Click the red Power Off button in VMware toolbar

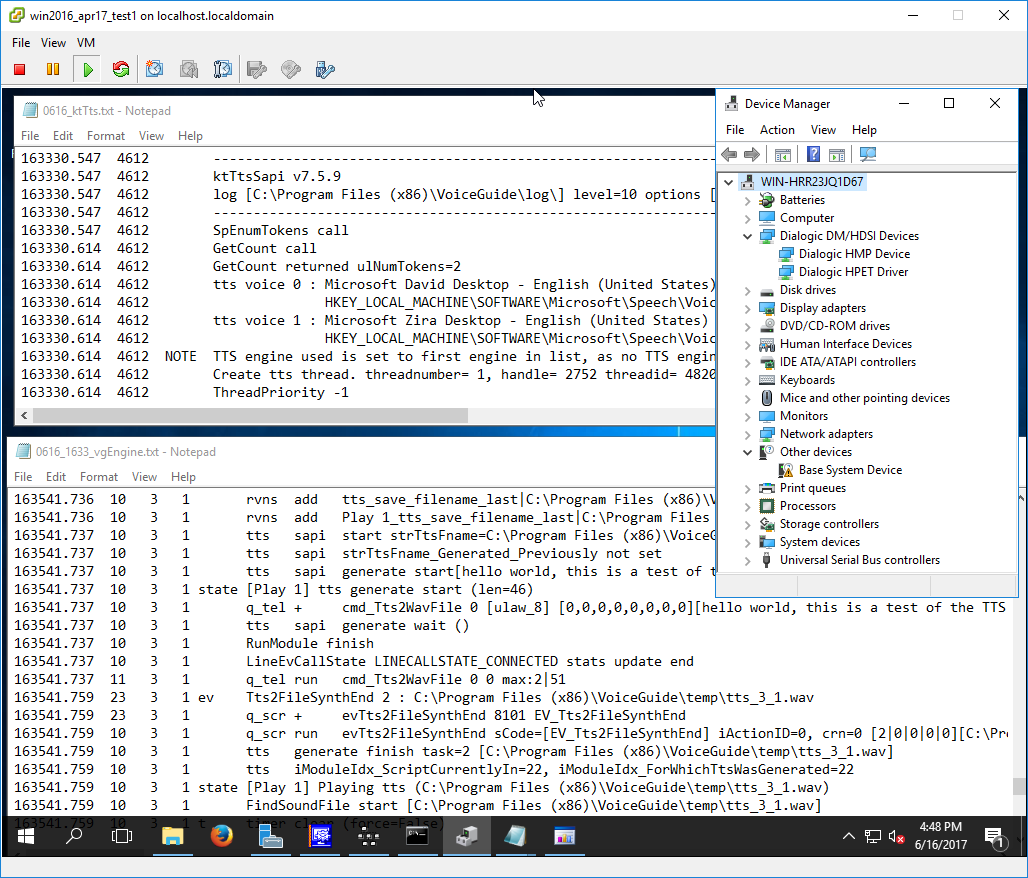pos(20,70)
